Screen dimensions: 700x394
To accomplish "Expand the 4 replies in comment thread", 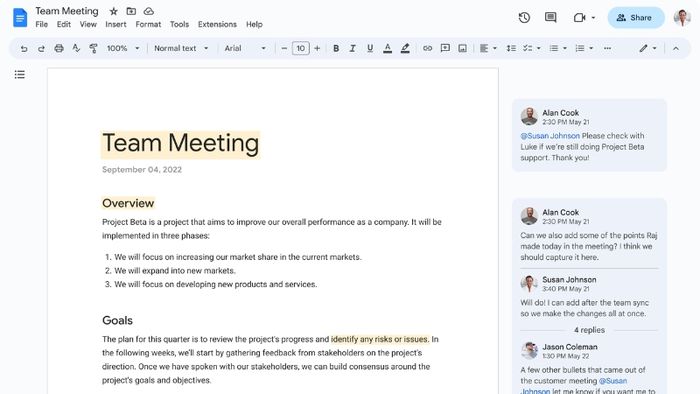I will coord(589,330).
